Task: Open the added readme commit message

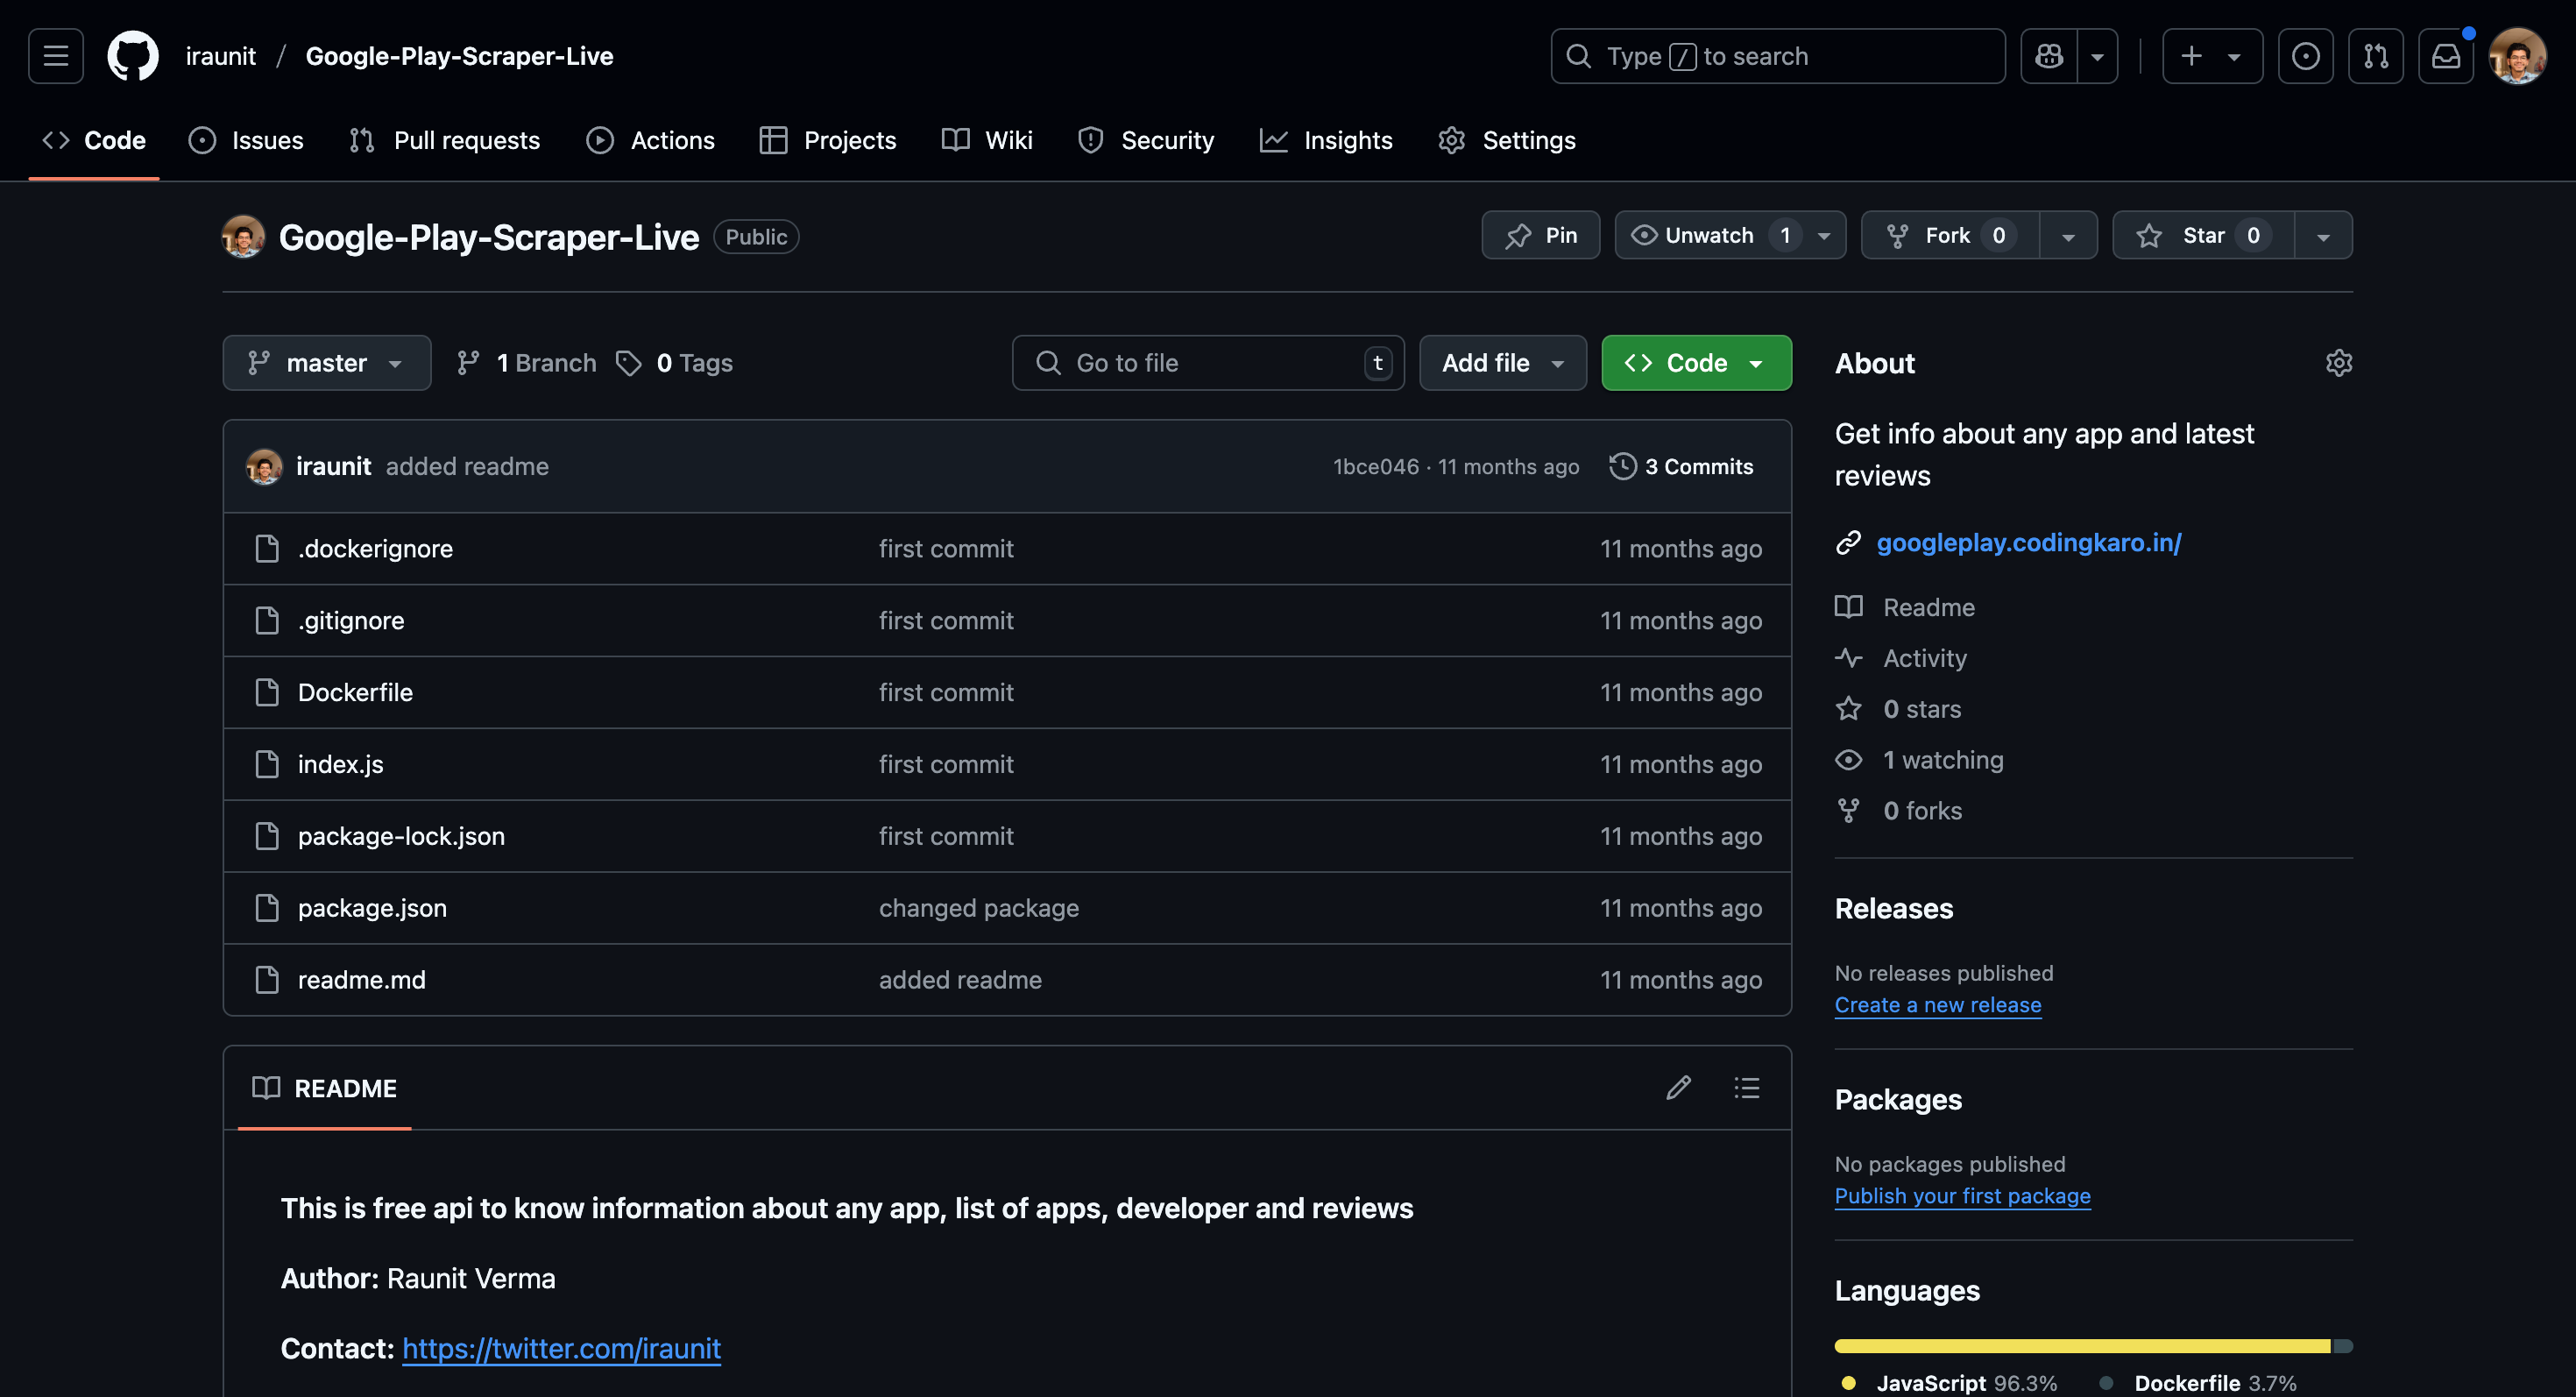Action: pos(467,467)
